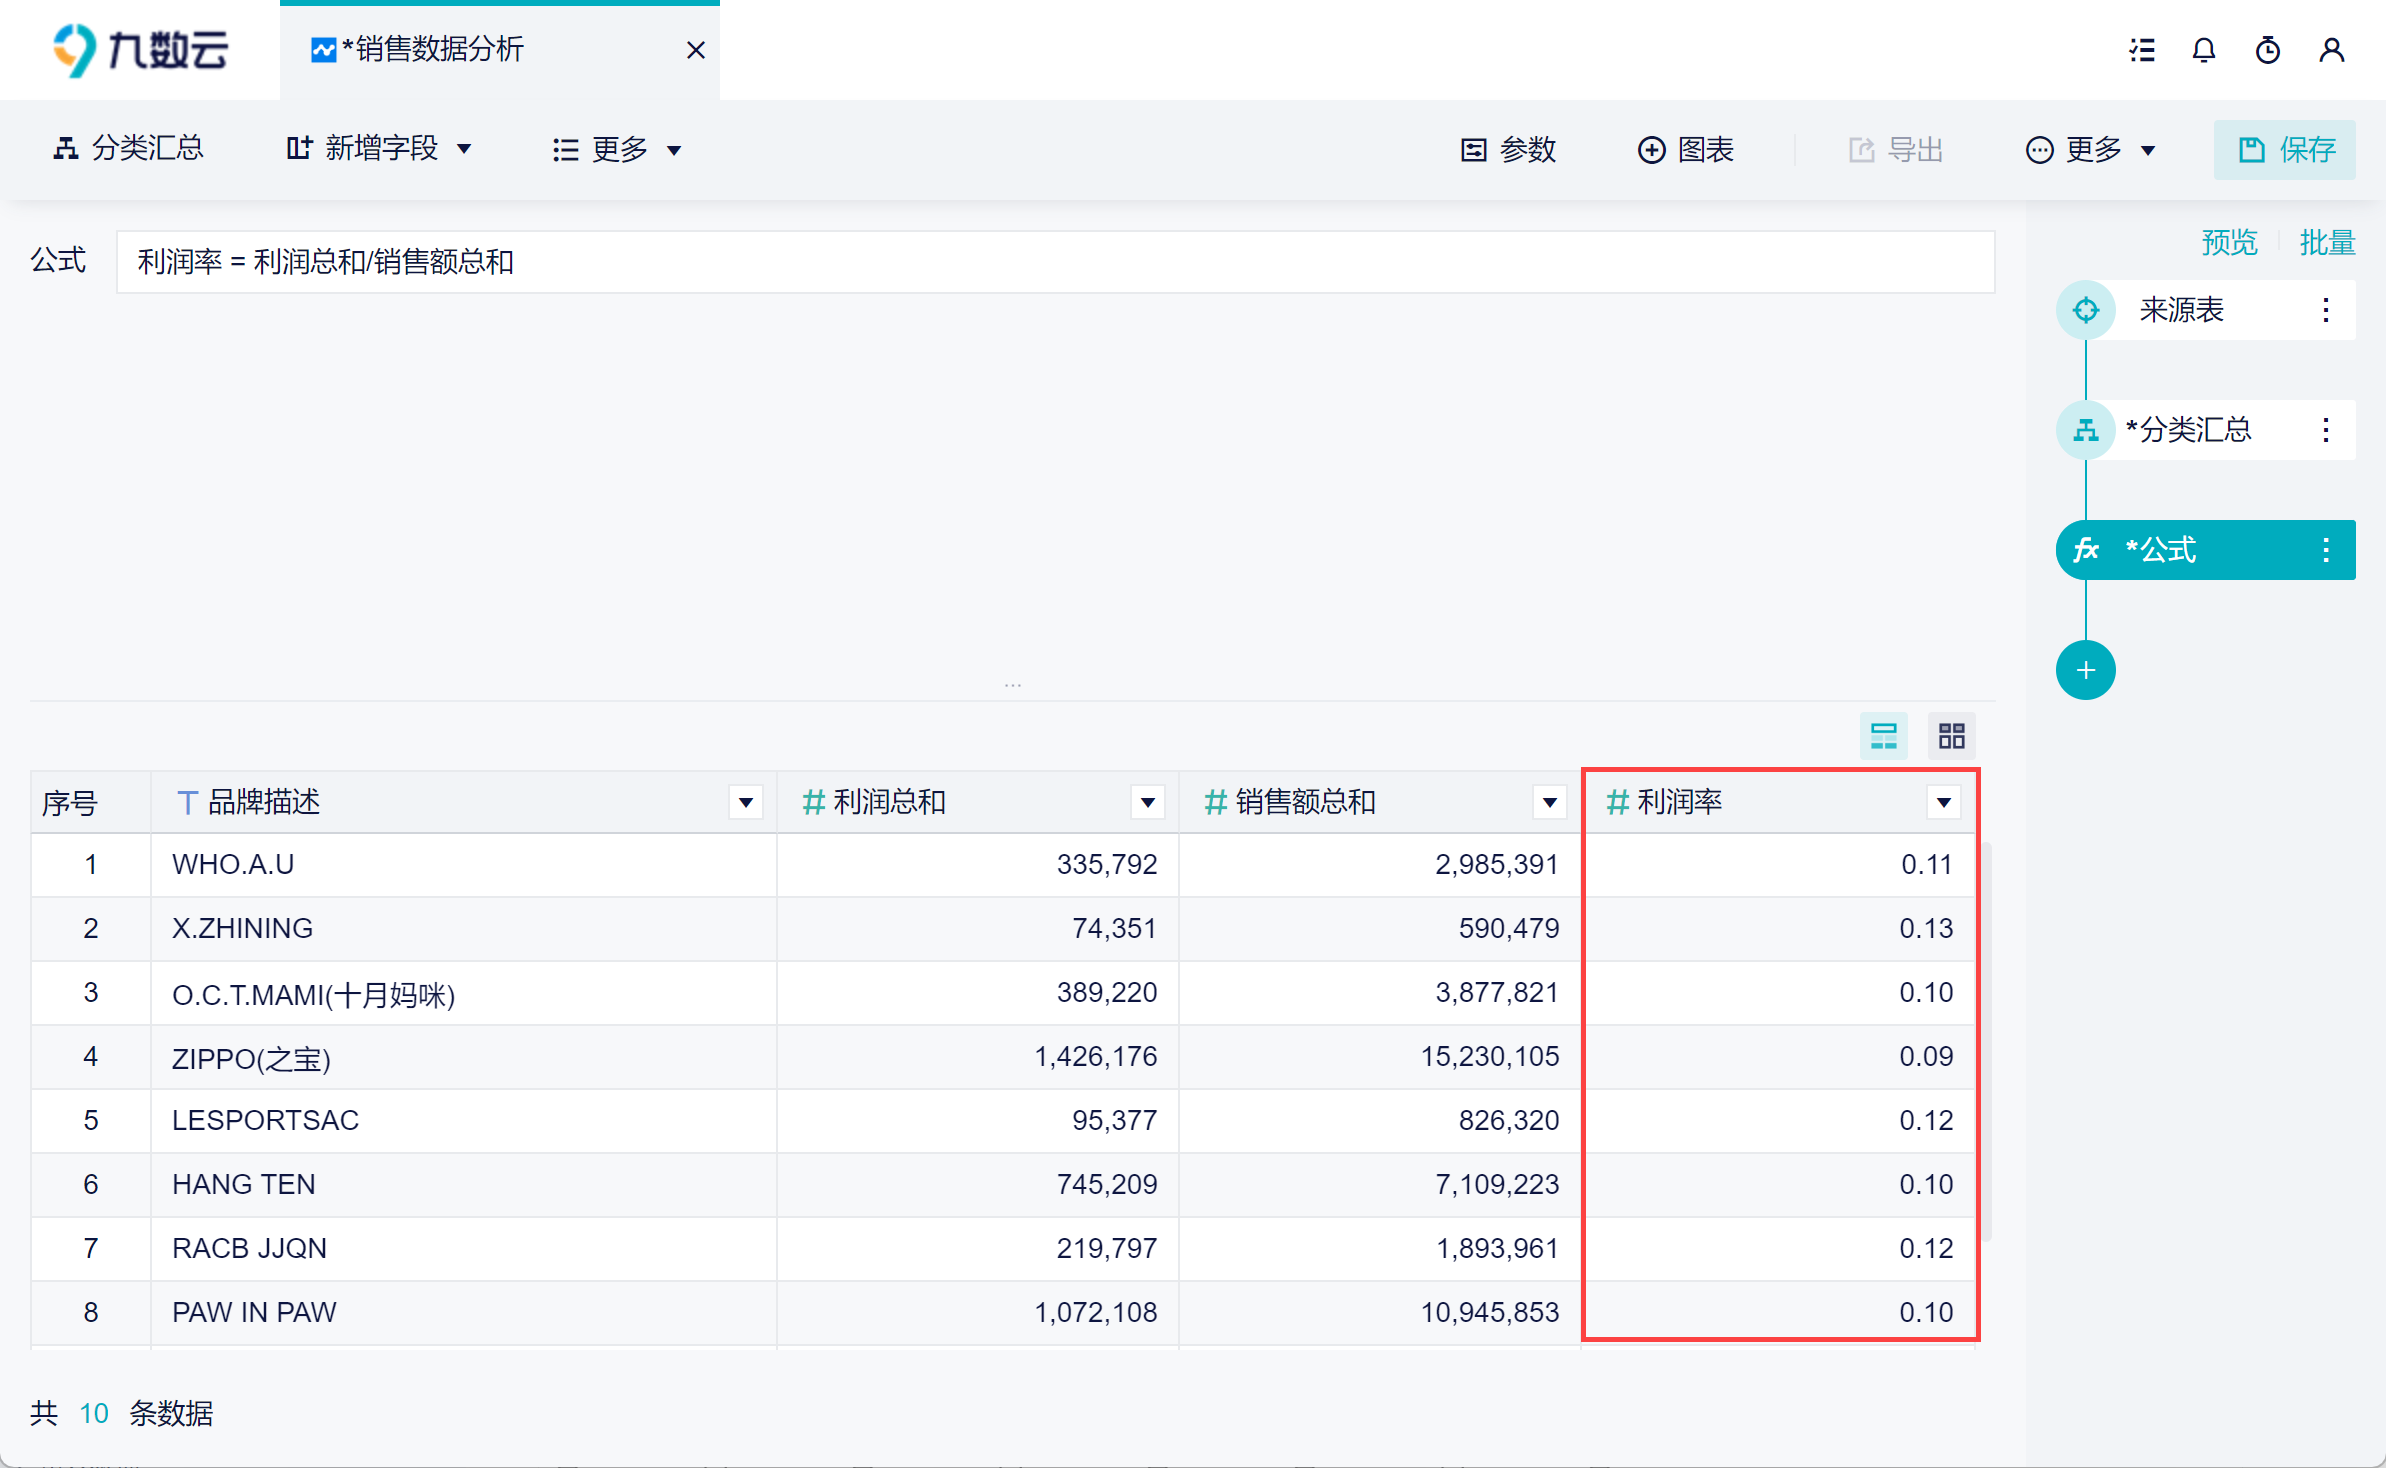
Task: Add a new step with plus button
Action: coord(2086,670)
